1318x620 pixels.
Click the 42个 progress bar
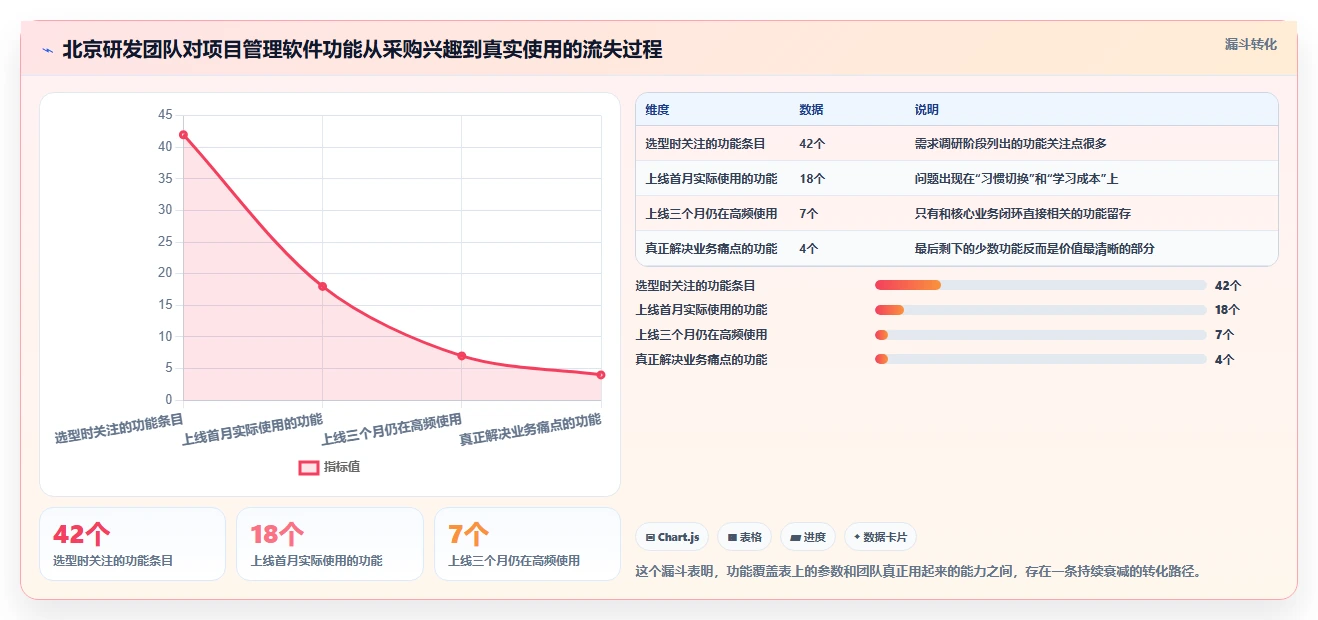pyautogui.click(x=1040, y=285)
